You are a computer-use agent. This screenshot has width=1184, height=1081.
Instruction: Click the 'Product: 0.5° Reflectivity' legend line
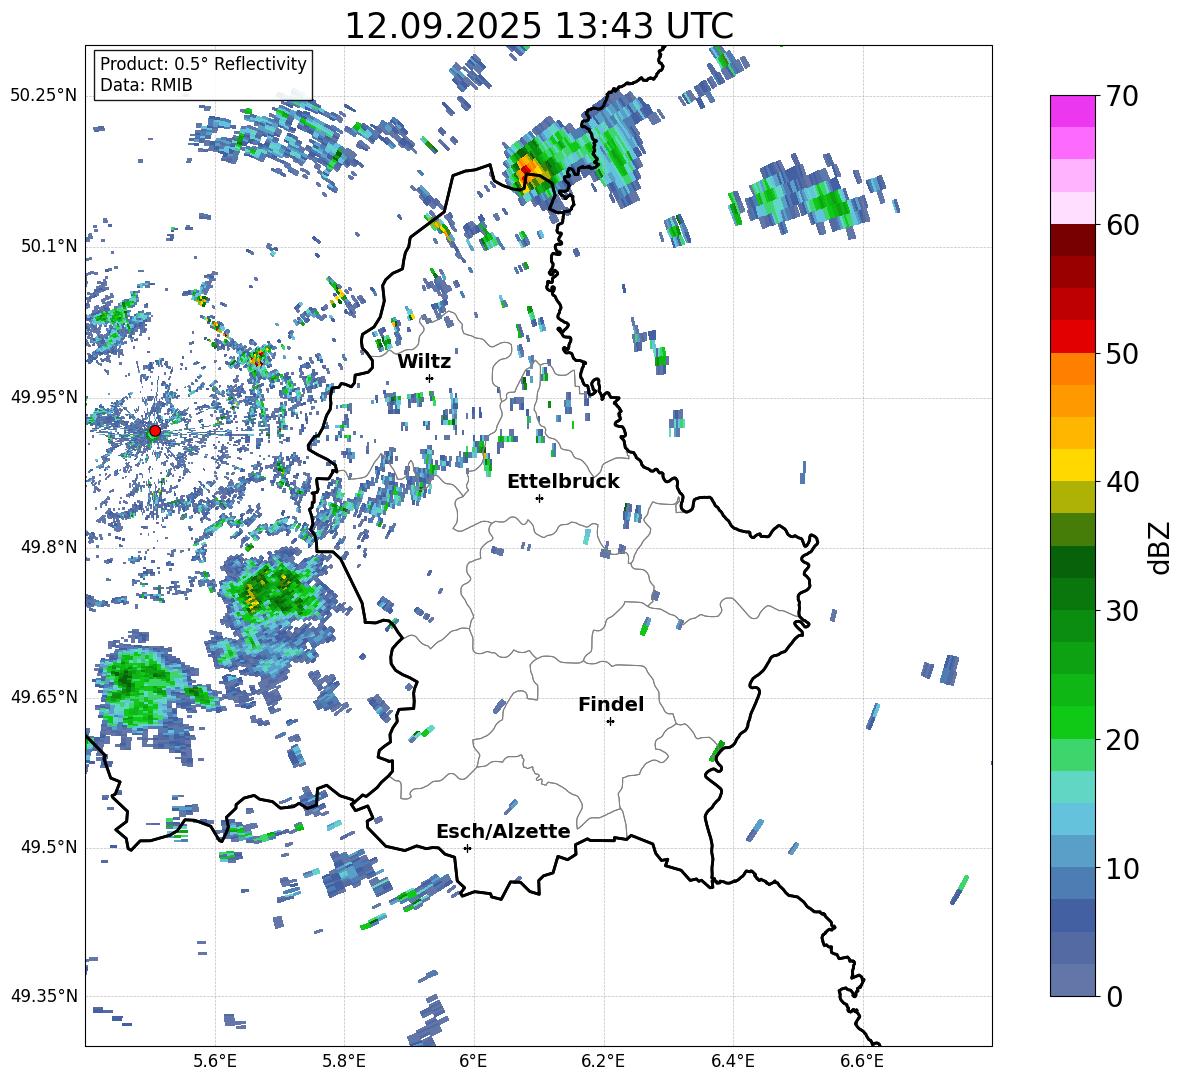coord(203,63)
